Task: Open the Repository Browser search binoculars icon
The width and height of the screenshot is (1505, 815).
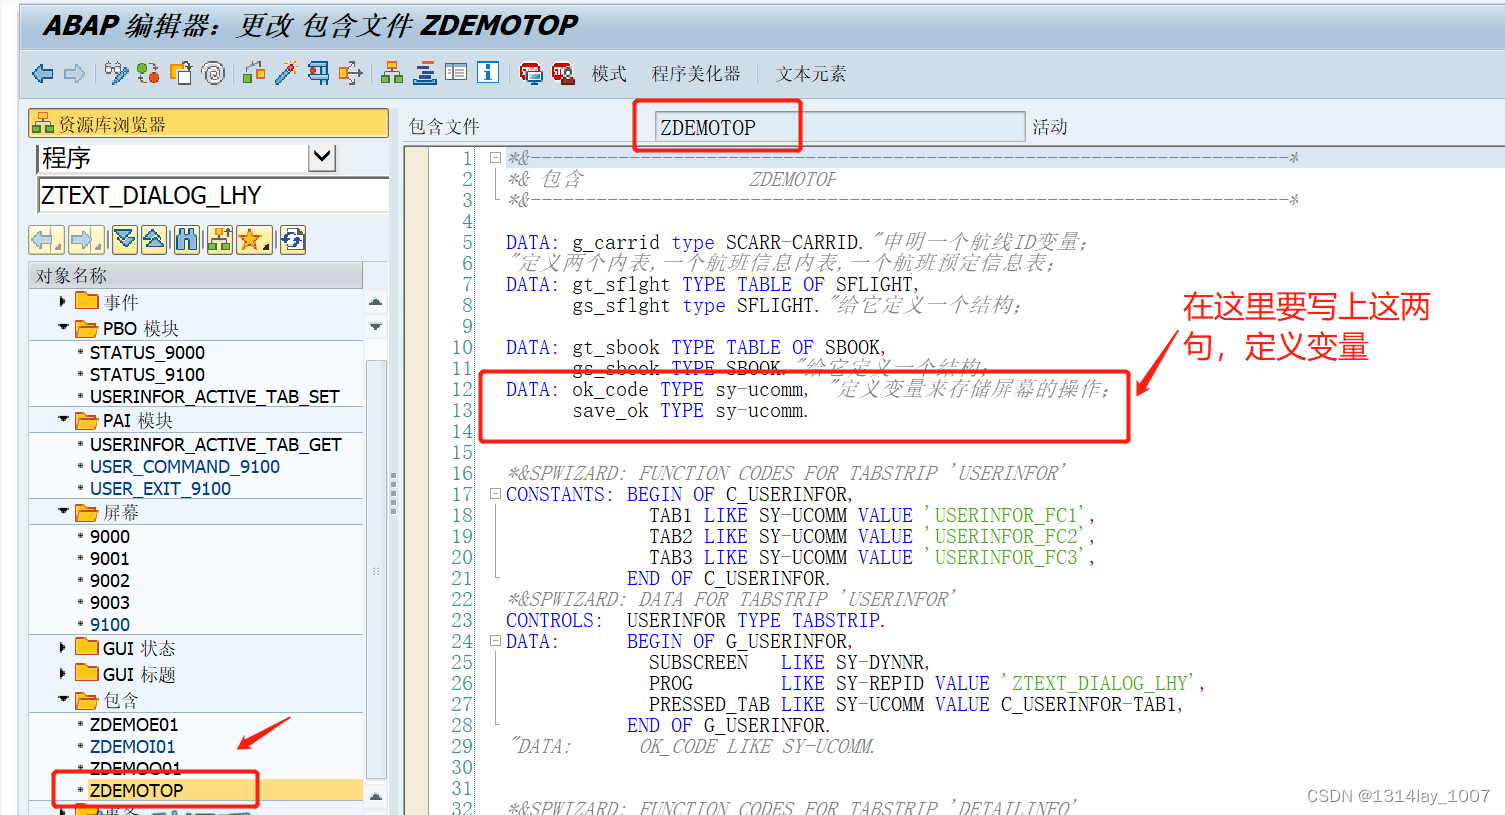Action: [x=186, y=240]
